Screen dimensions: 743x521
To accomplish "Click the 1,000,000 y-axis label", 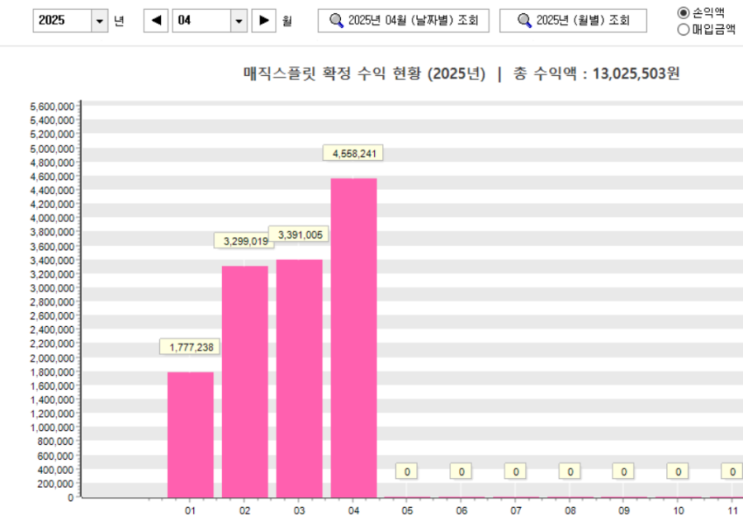I will click(x=52, y=428).
